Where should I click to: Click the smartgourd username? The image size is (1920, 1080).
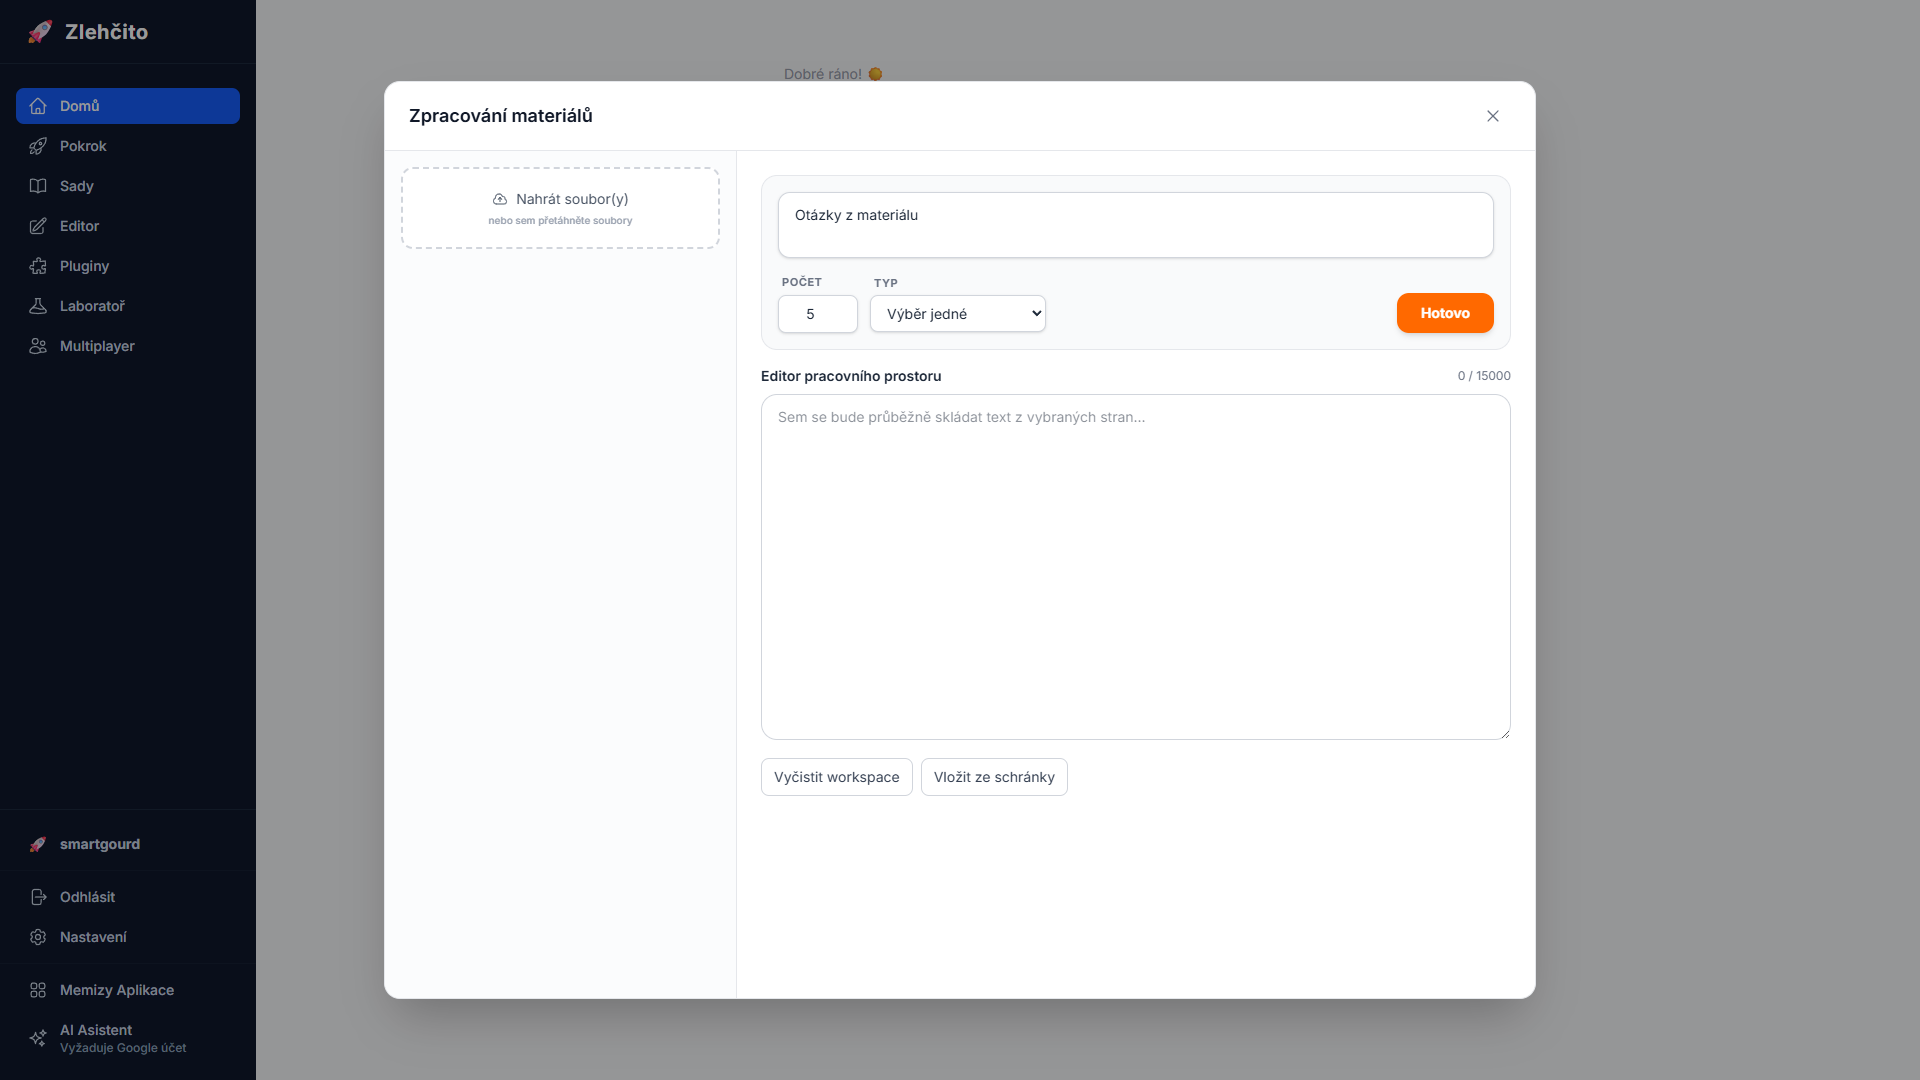(100, 844)
